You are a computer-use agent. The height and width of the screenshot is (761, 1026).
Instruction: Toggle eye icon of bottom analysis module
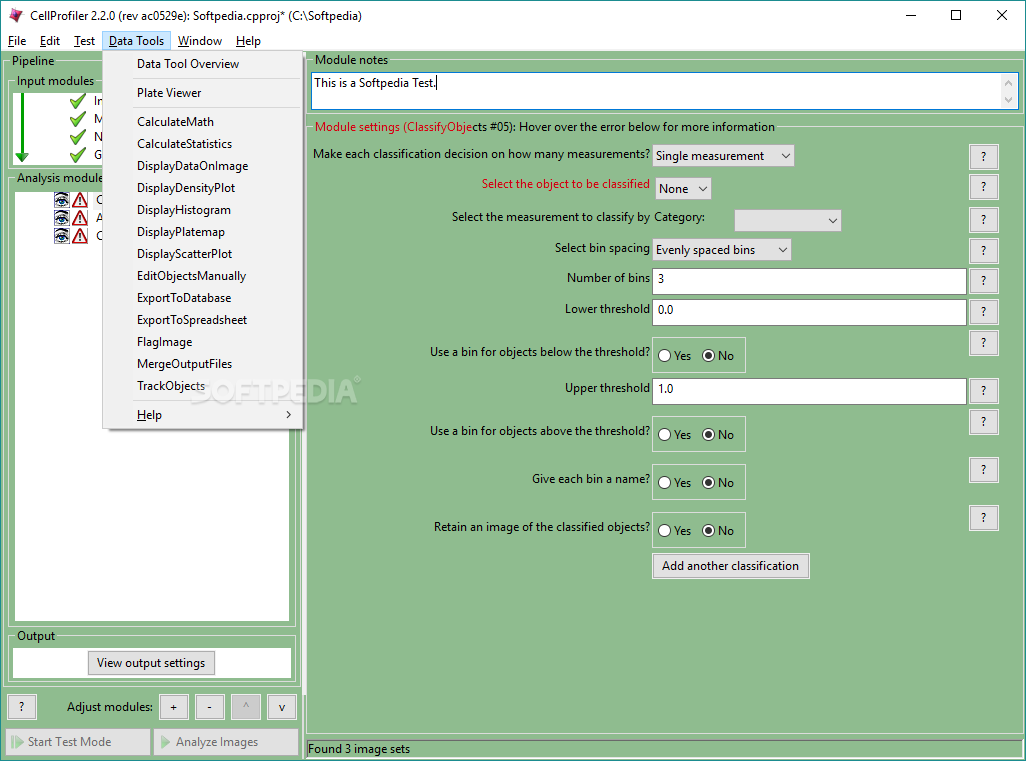point(62,235)
